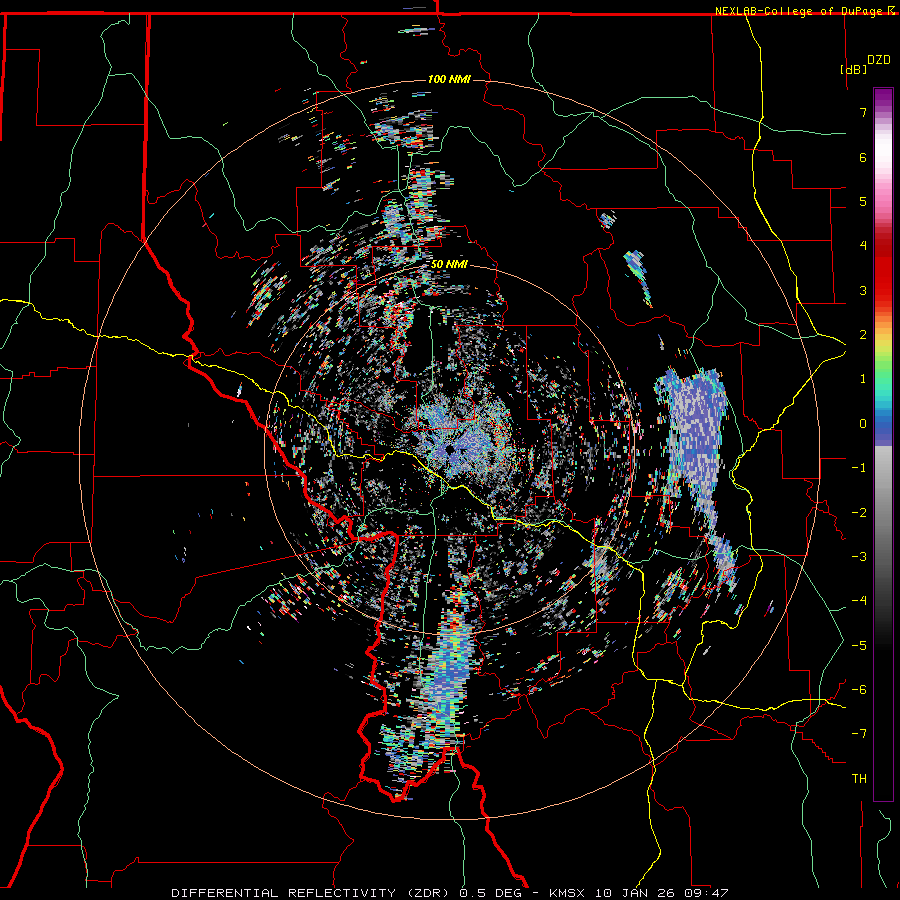900x900 pixels.
Task: Click the '-7' value on the scale
Action: pyautogui.click(x=859, y=734)
